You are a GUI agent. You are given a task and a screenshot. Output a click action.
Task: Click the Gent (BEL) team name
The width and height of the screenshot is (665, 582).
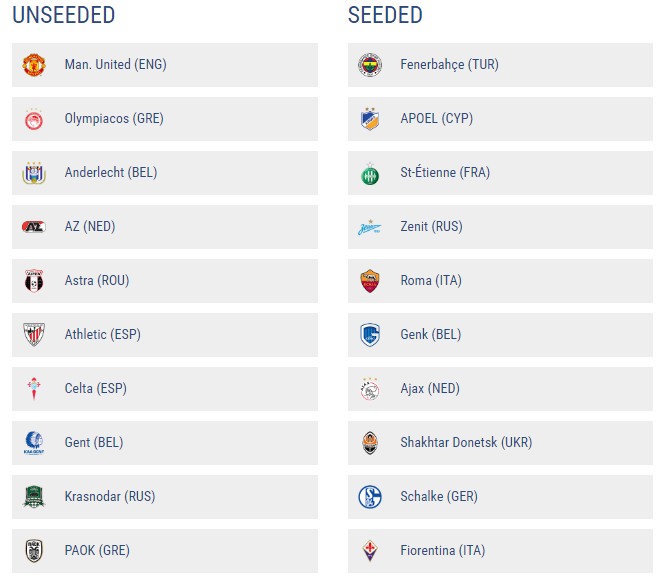[x=94, y=443]
